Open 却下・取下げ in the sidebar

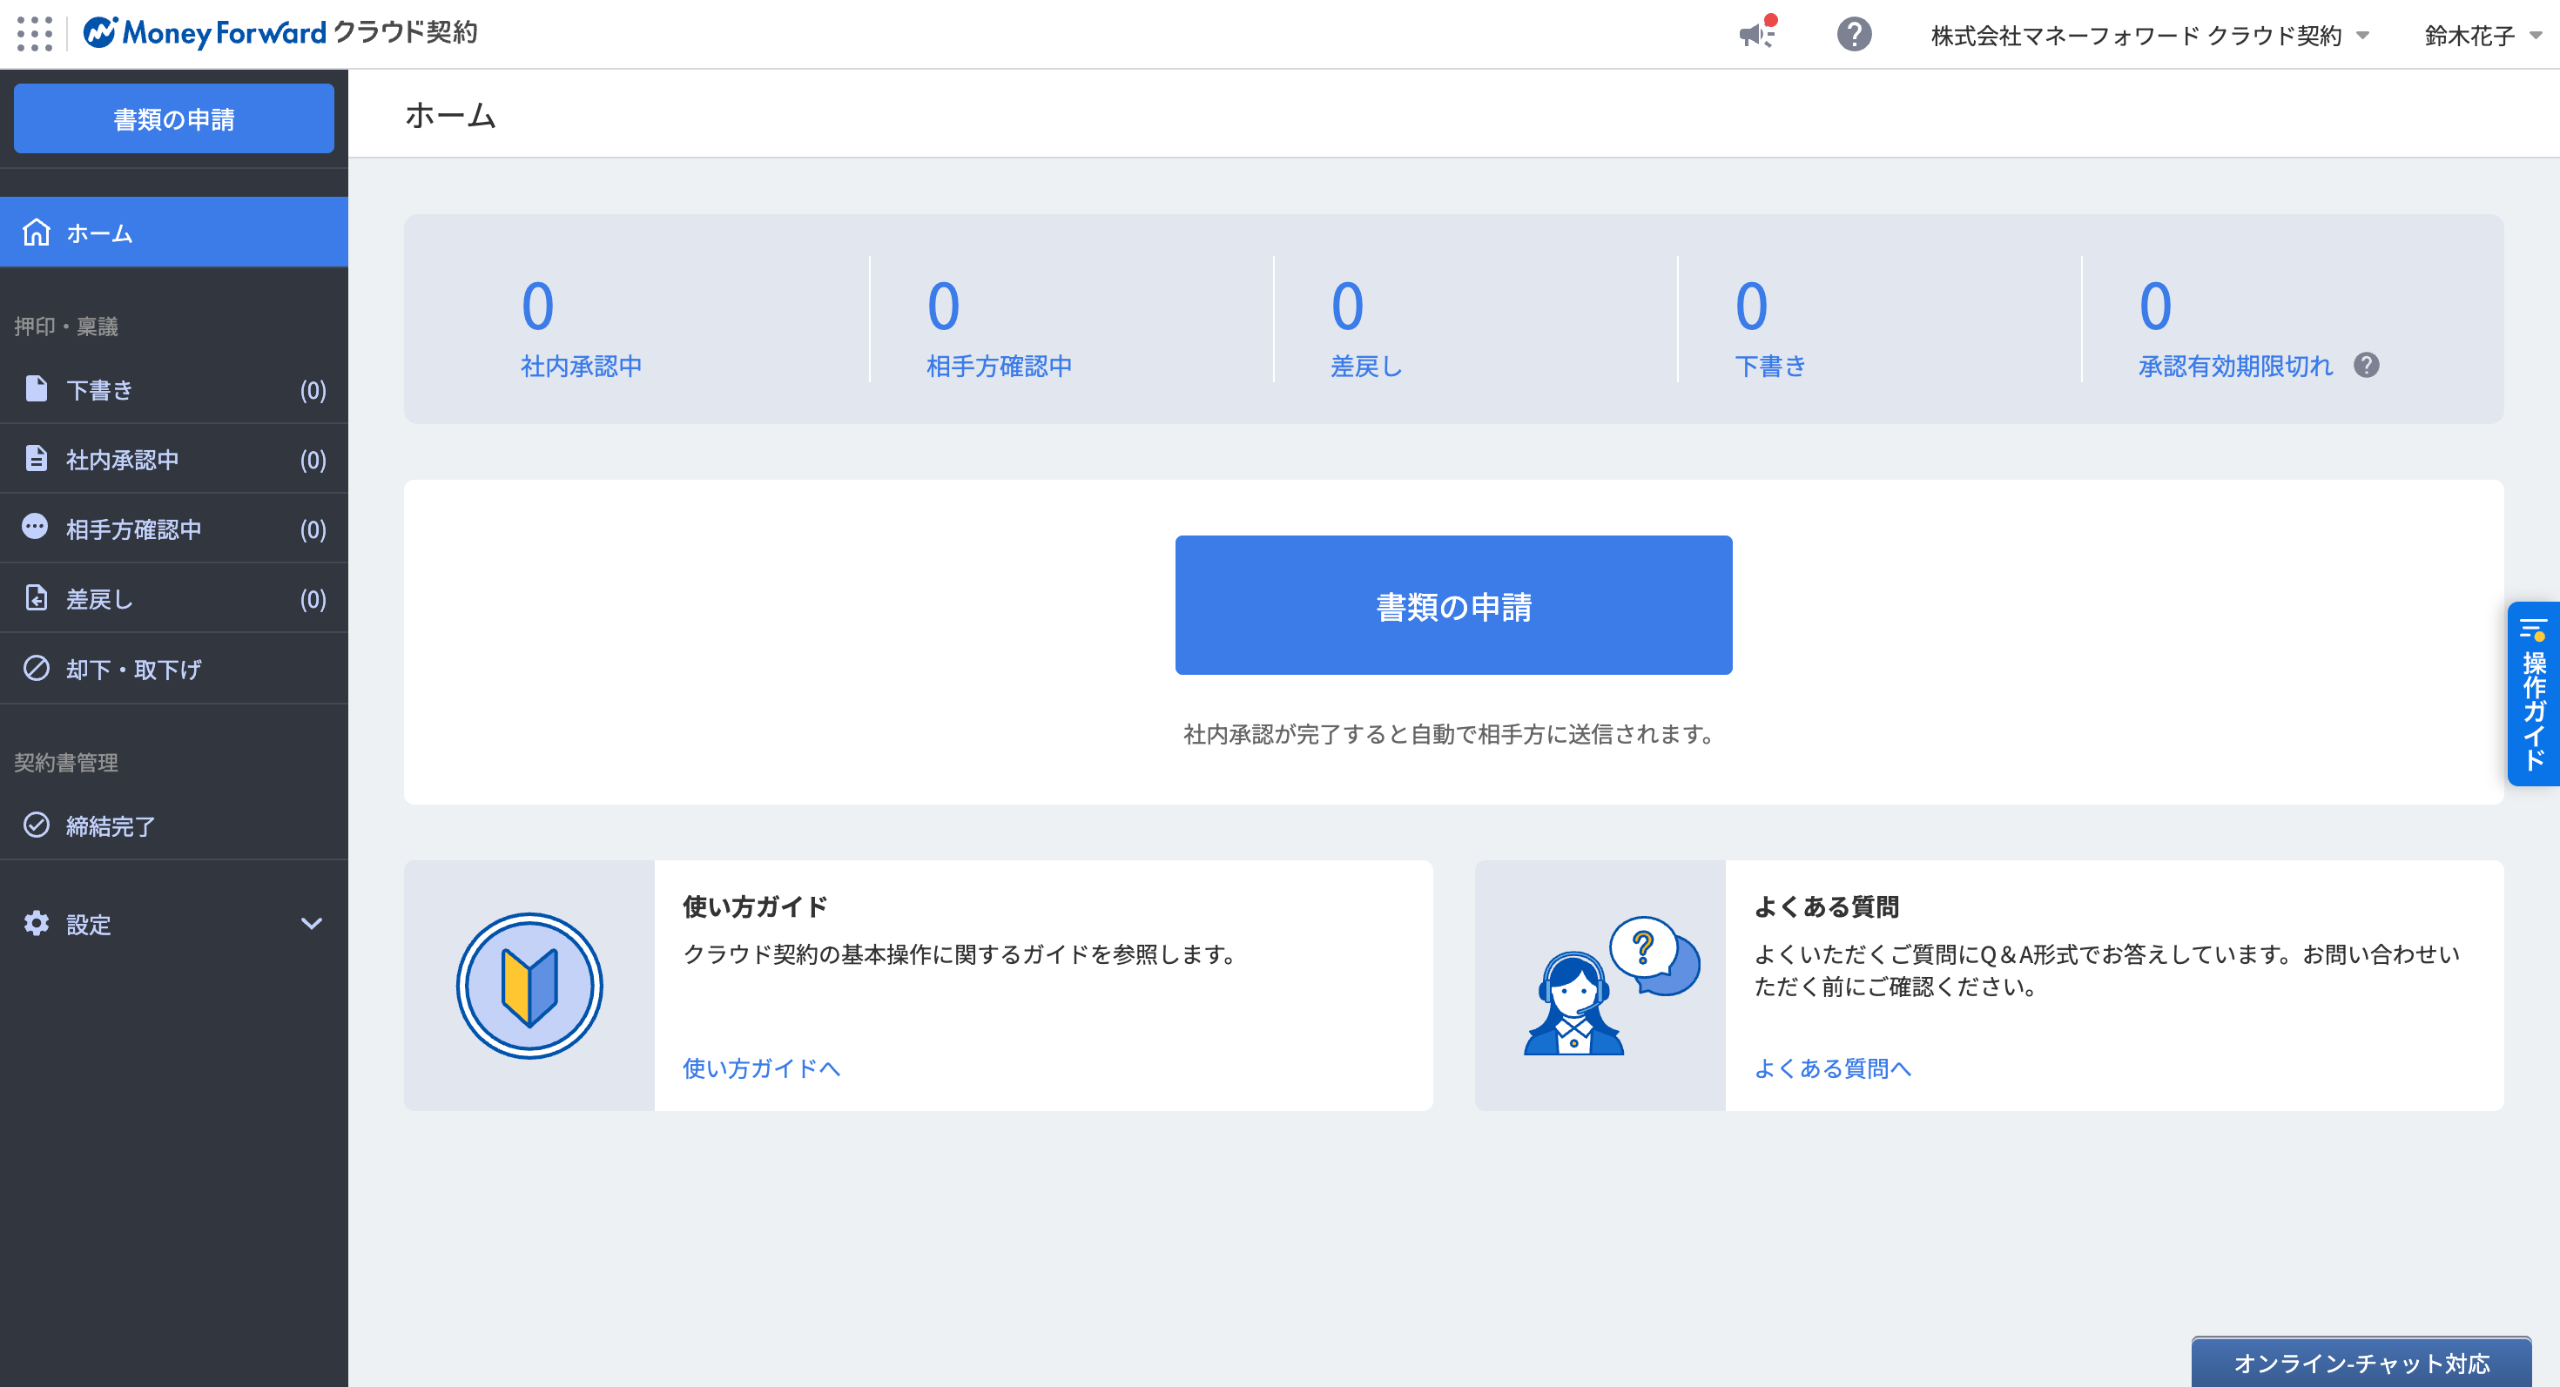click(x=174, y=669)
